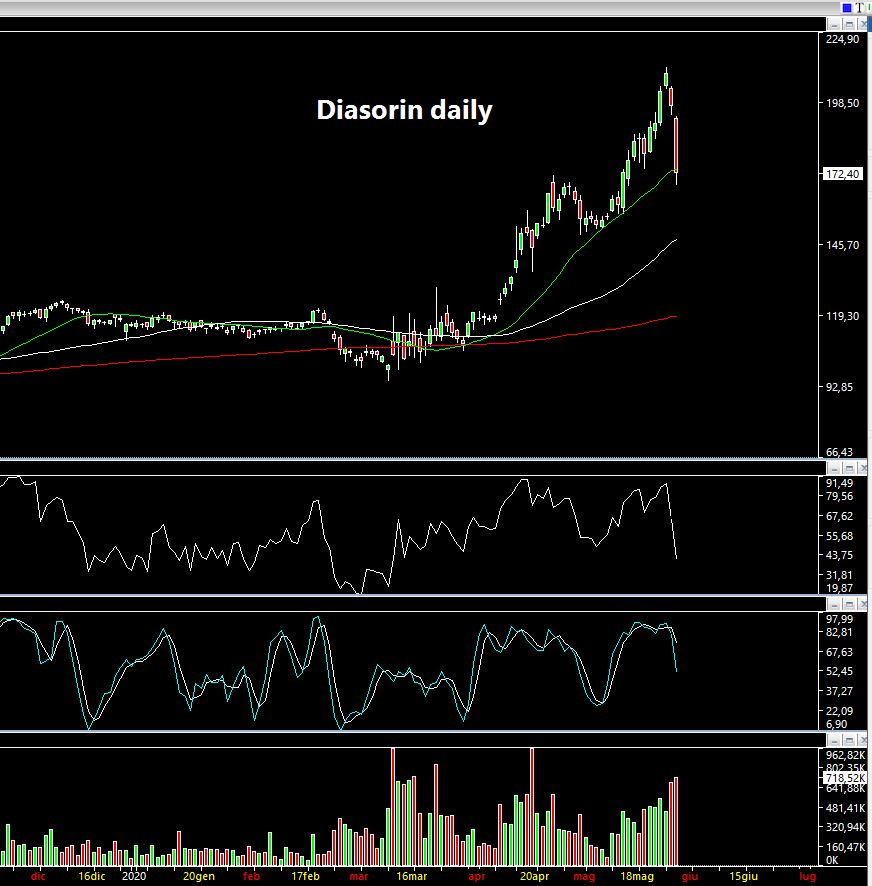872x886 pixels.
Task: Click the 'giu' date label
Action: click(x=689, y=876)
